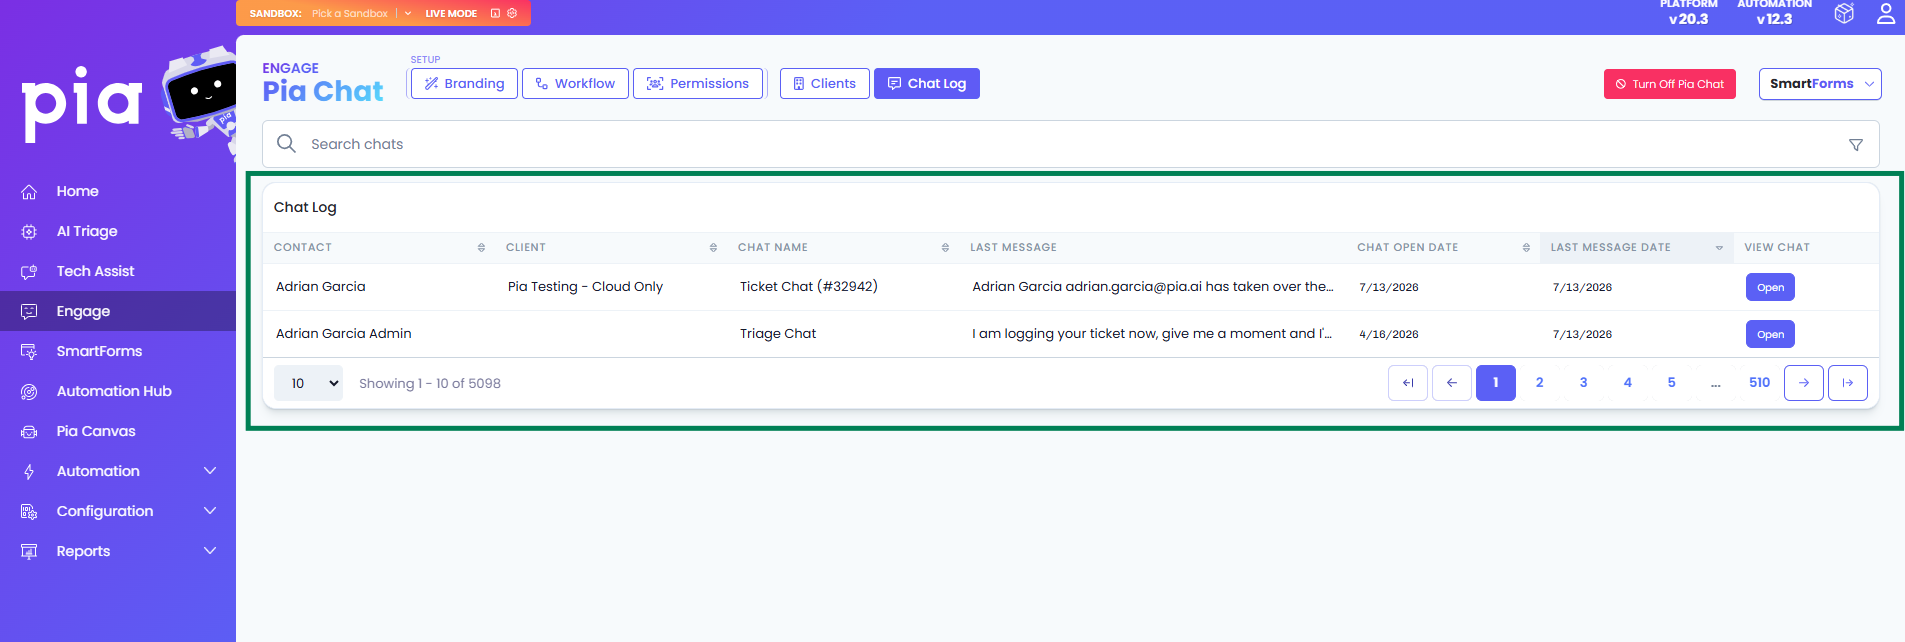Click the AI Triage icon

(x=29, y=231)
